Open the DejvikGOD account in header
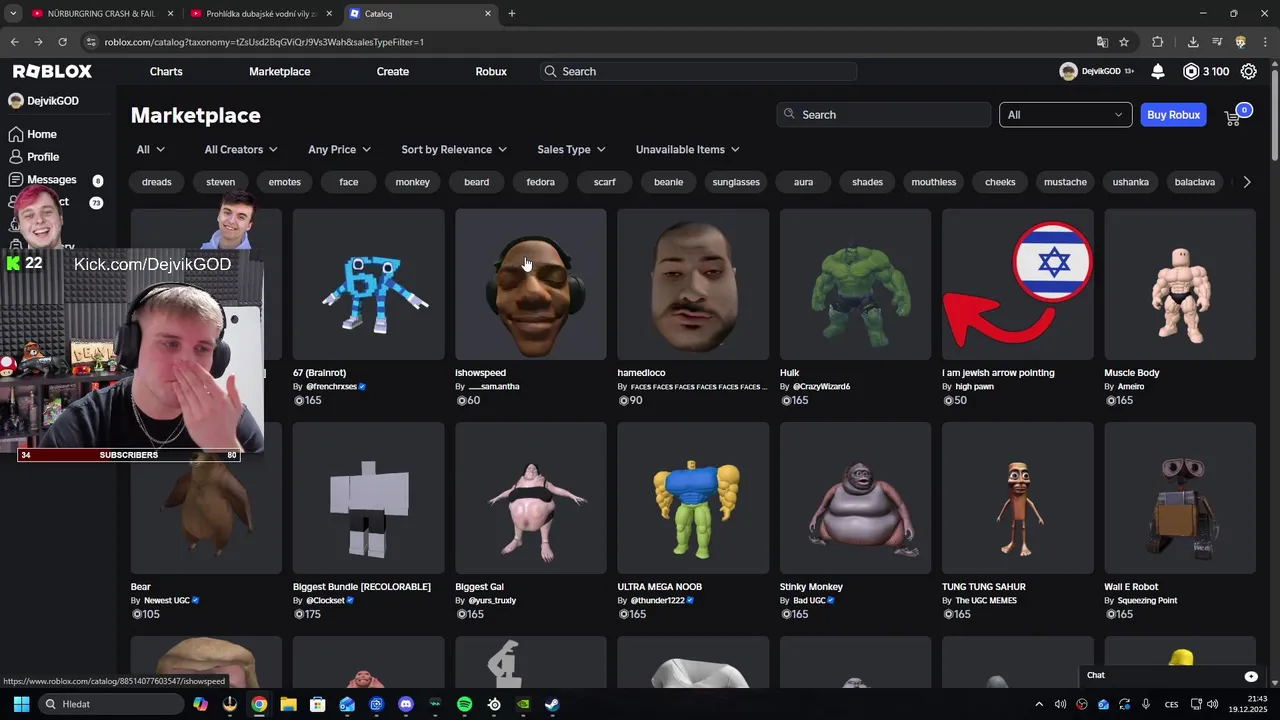 (x=1096, y=71)
